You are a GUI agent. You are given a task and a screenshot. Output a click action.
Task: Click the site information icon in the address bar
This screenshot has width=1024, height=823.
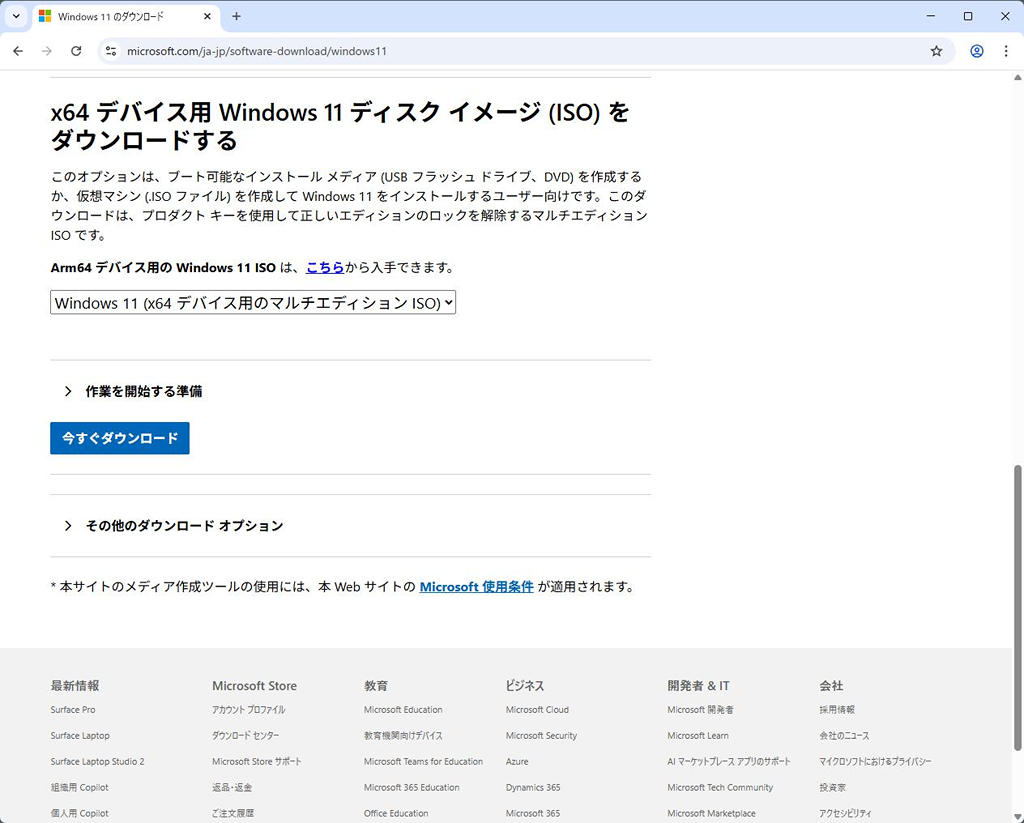[x=111, y=51]
